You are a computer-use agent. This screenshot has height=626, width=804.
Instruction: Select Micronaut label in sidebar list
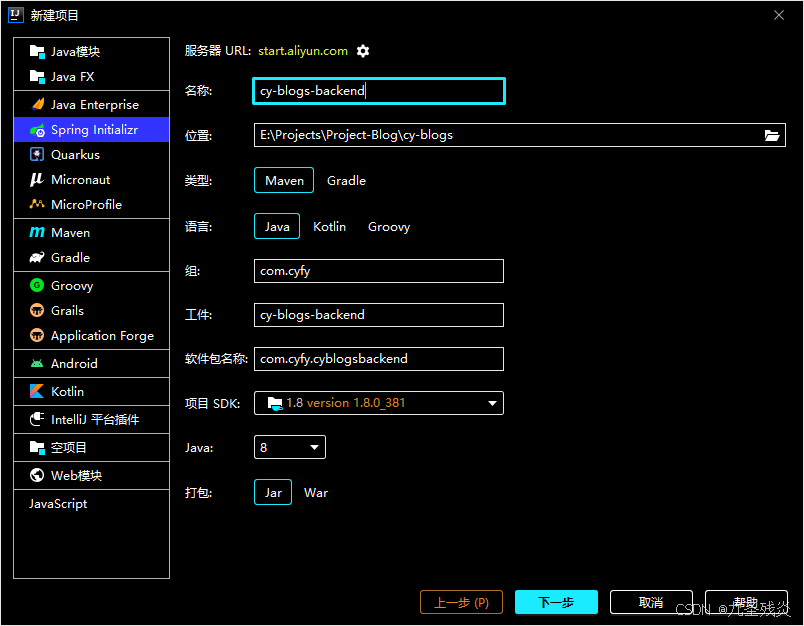point(81,179)
